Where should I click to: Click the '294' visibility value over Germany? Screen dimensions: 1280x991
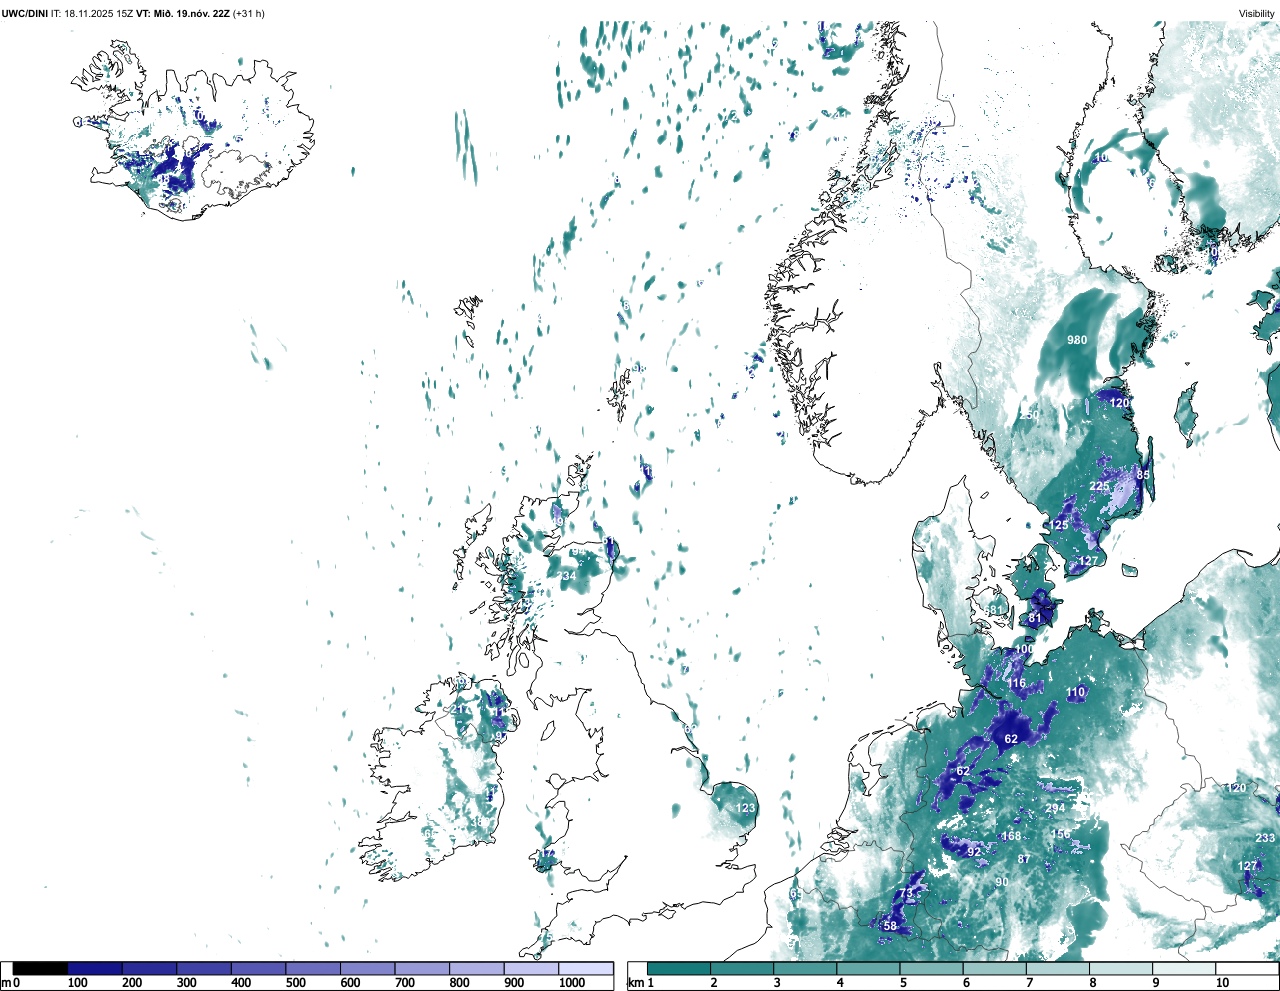[1056, 808]
